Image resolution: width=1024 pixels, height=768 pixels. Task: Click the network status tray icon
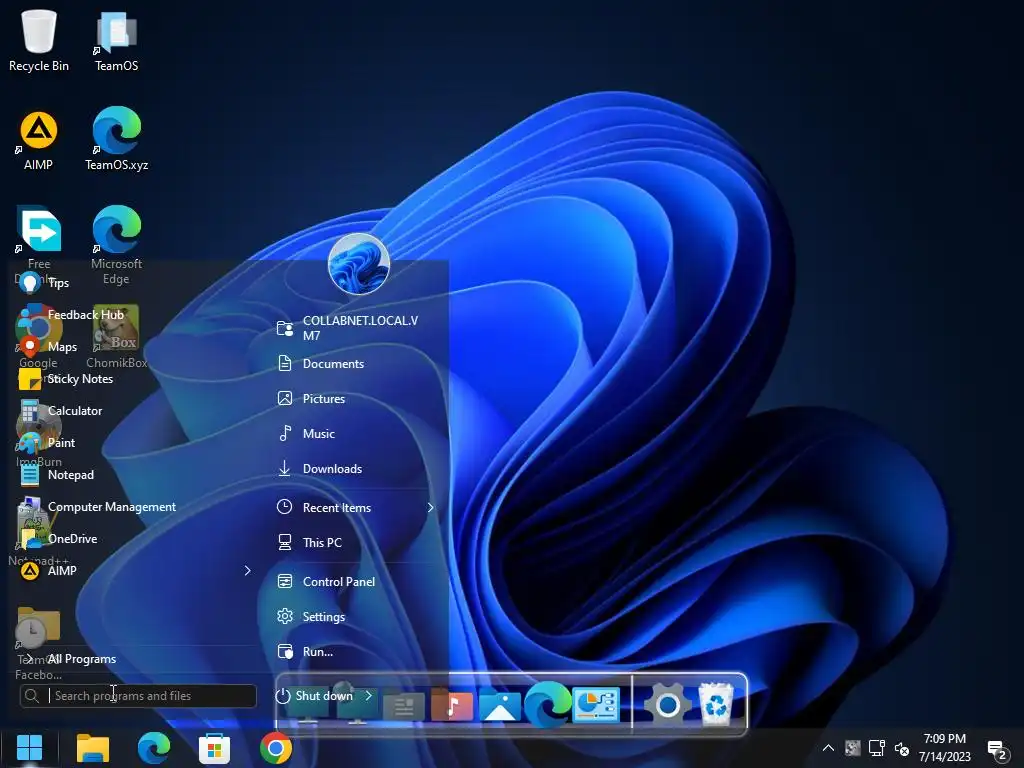876,748
